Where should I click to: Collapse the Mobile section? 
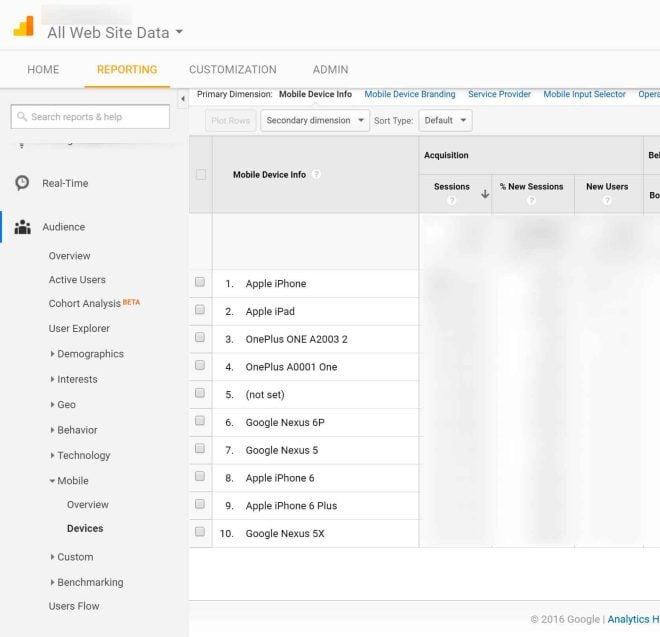tap(69, 480)
